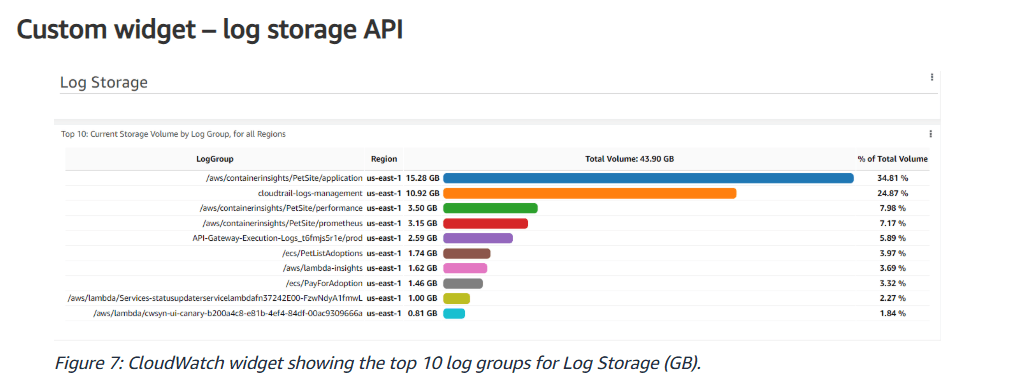Click the 3.97 % value
This screenshot has width=1010, height=388.
[893, 253]
